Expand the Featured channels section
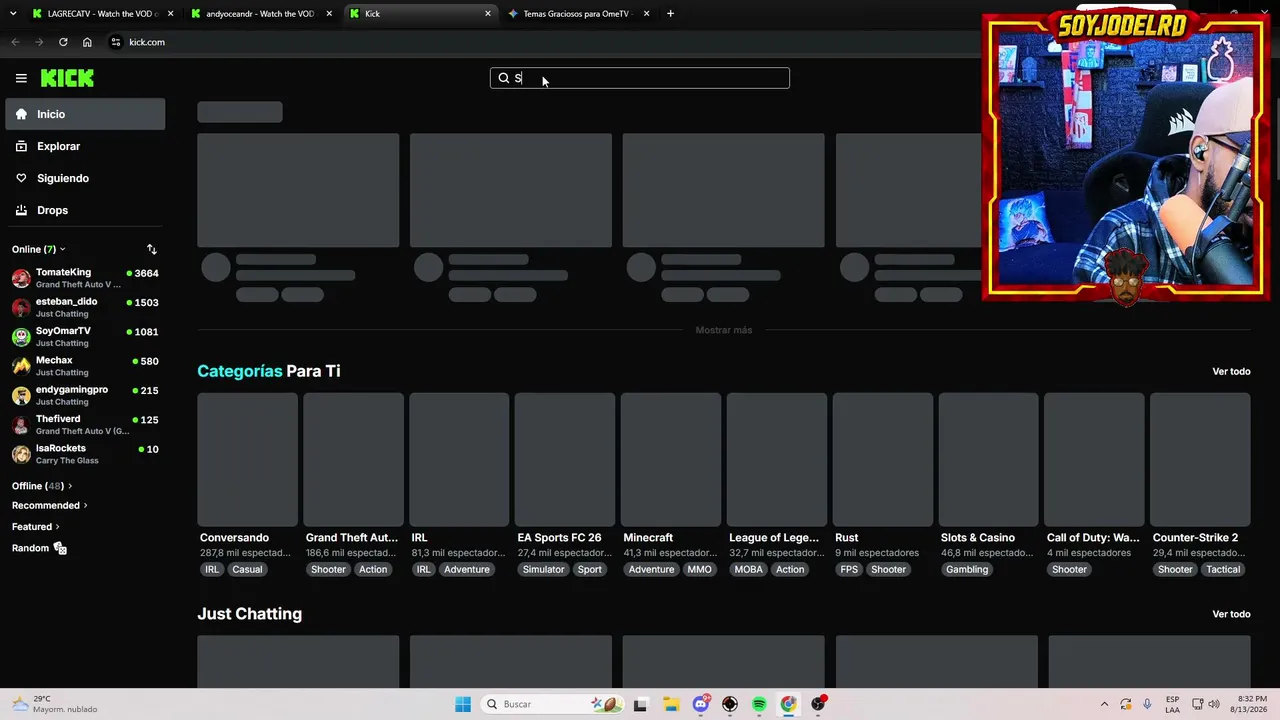Image resolution: width=1280 pixels, height=720 pixels. point(36,527)
